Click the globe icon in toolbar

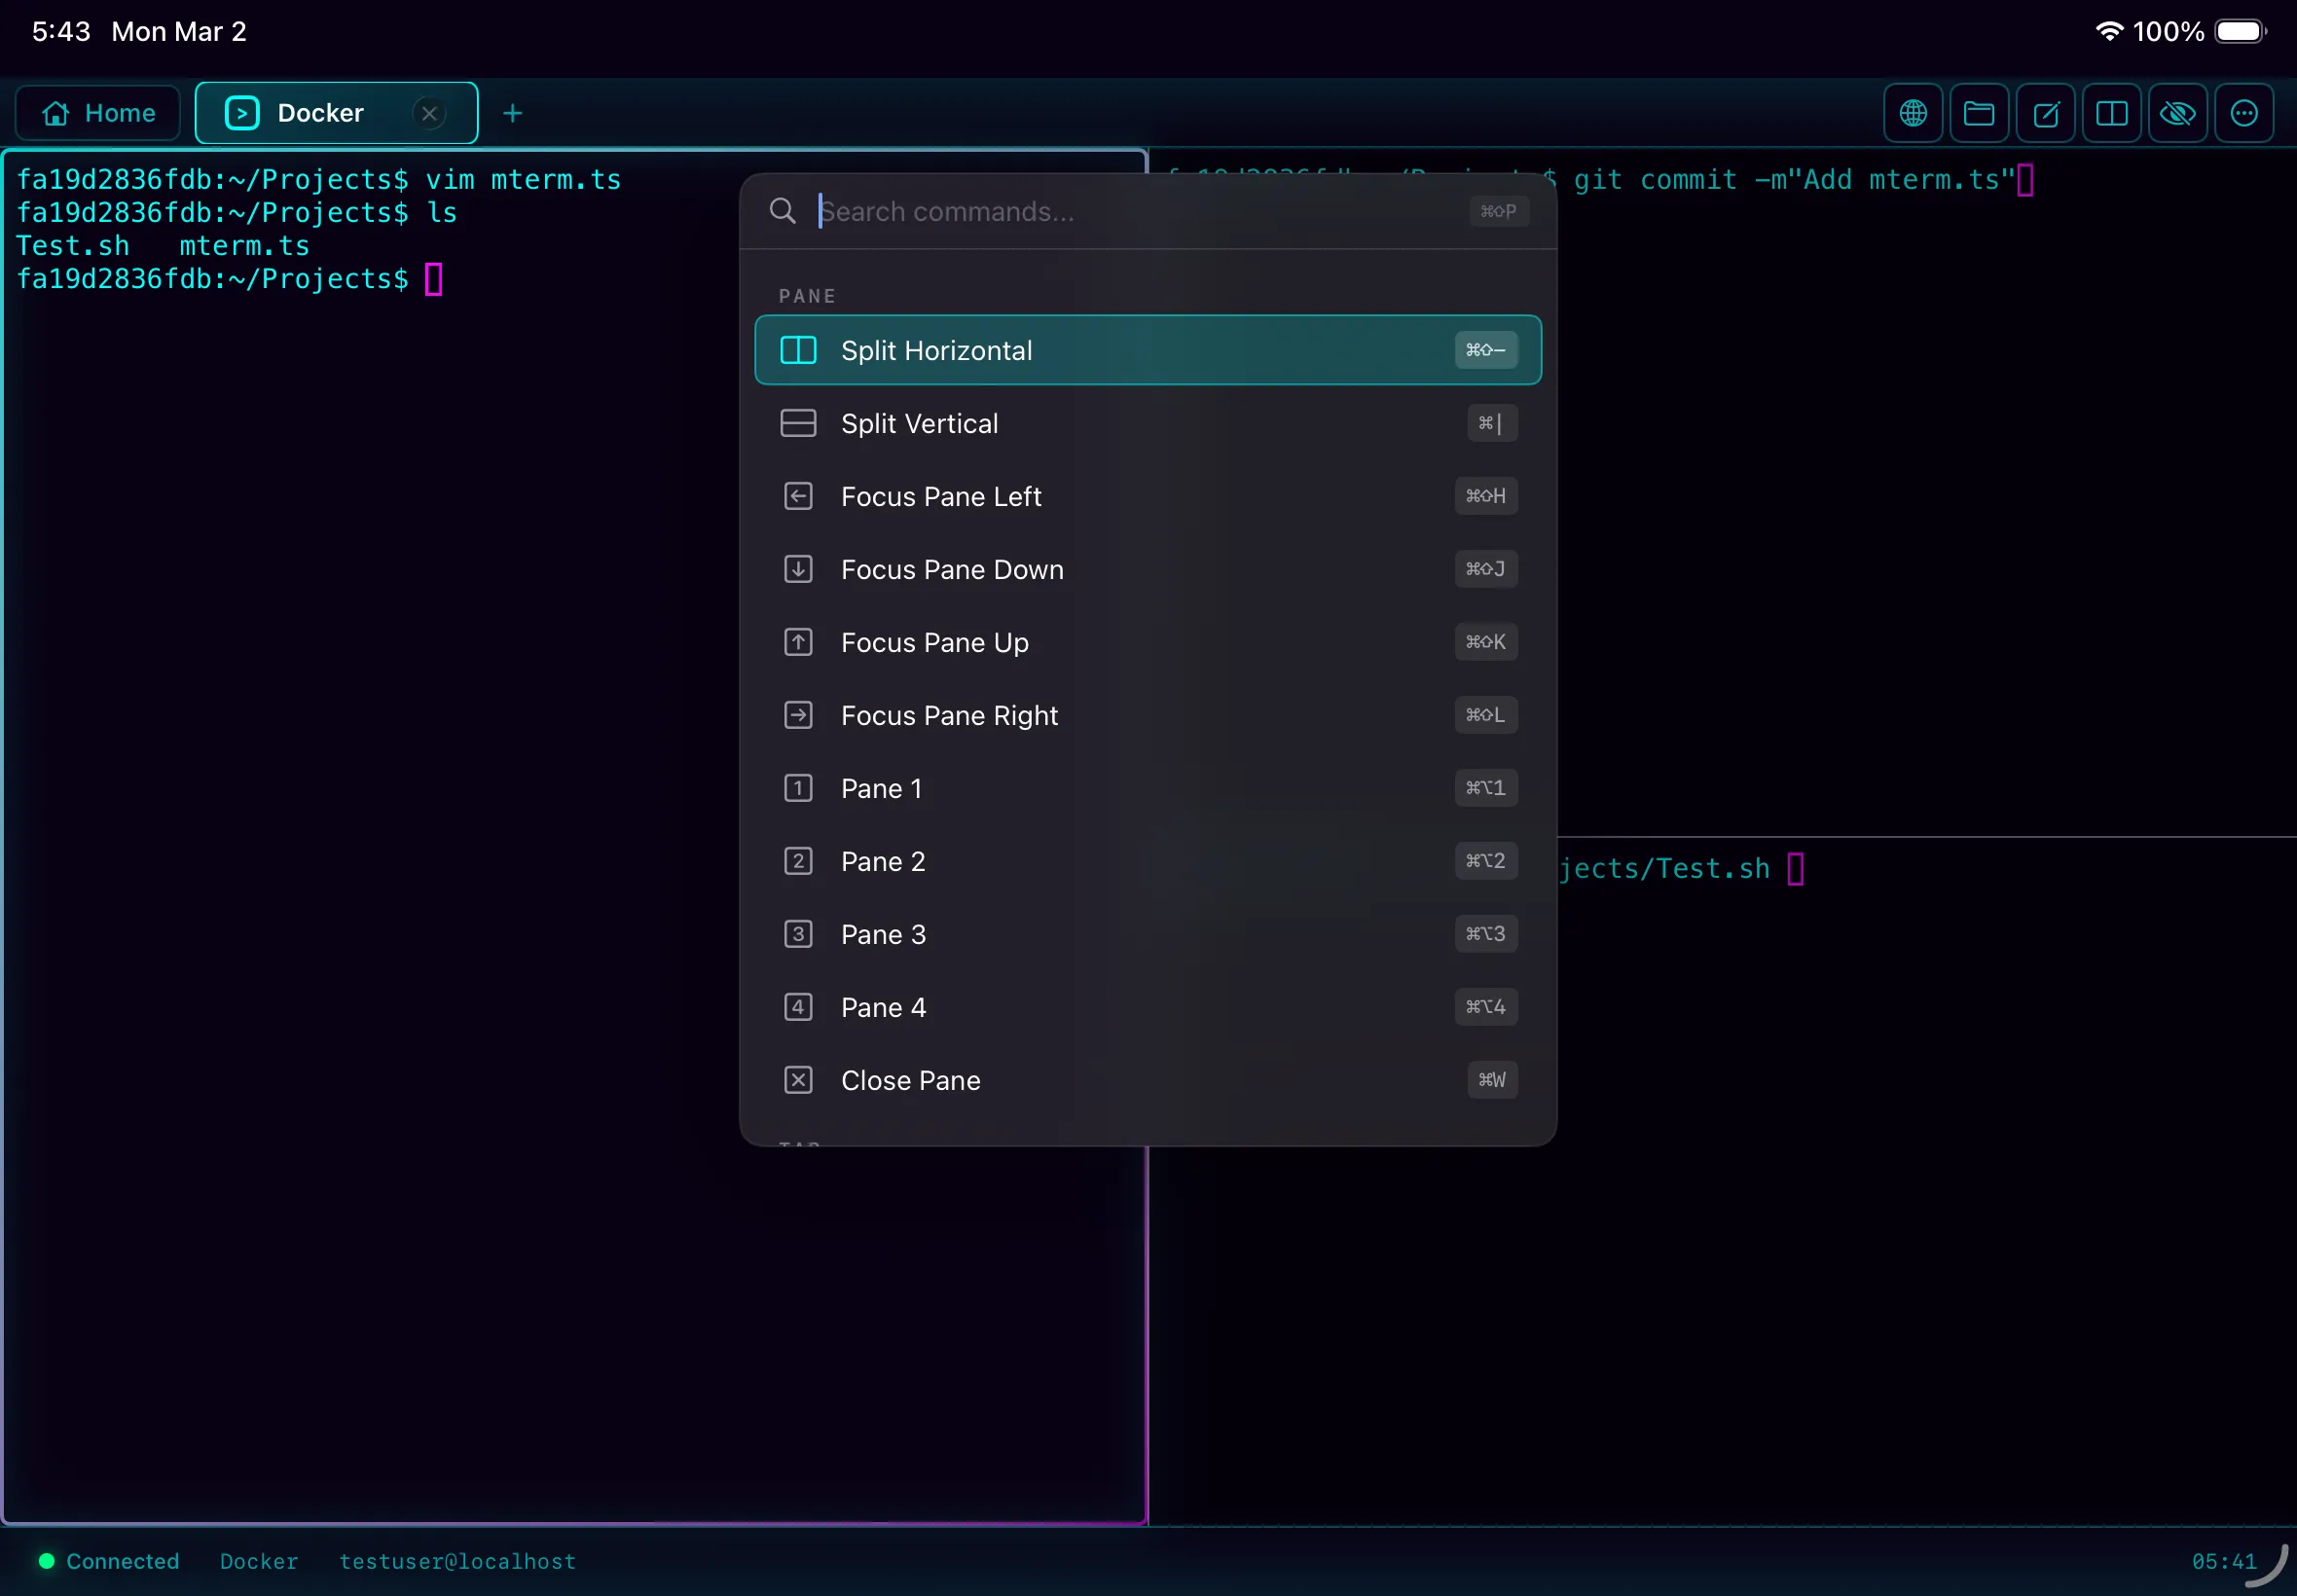[1912, 113]
